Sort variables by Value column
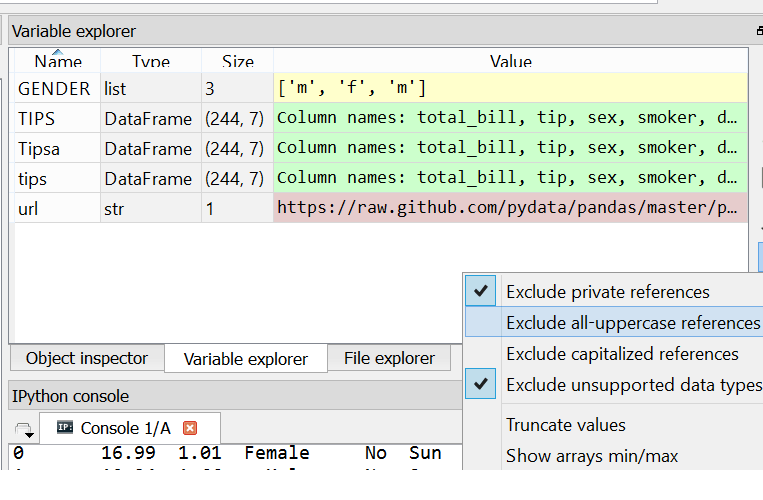This screenshot has height=500, width=763. 510,61
